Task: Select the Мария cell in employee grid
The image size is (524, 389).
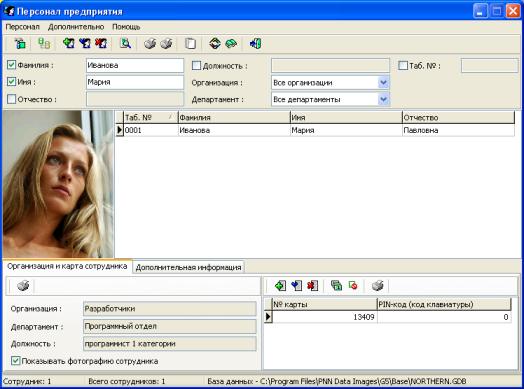Action: point(346,130)
